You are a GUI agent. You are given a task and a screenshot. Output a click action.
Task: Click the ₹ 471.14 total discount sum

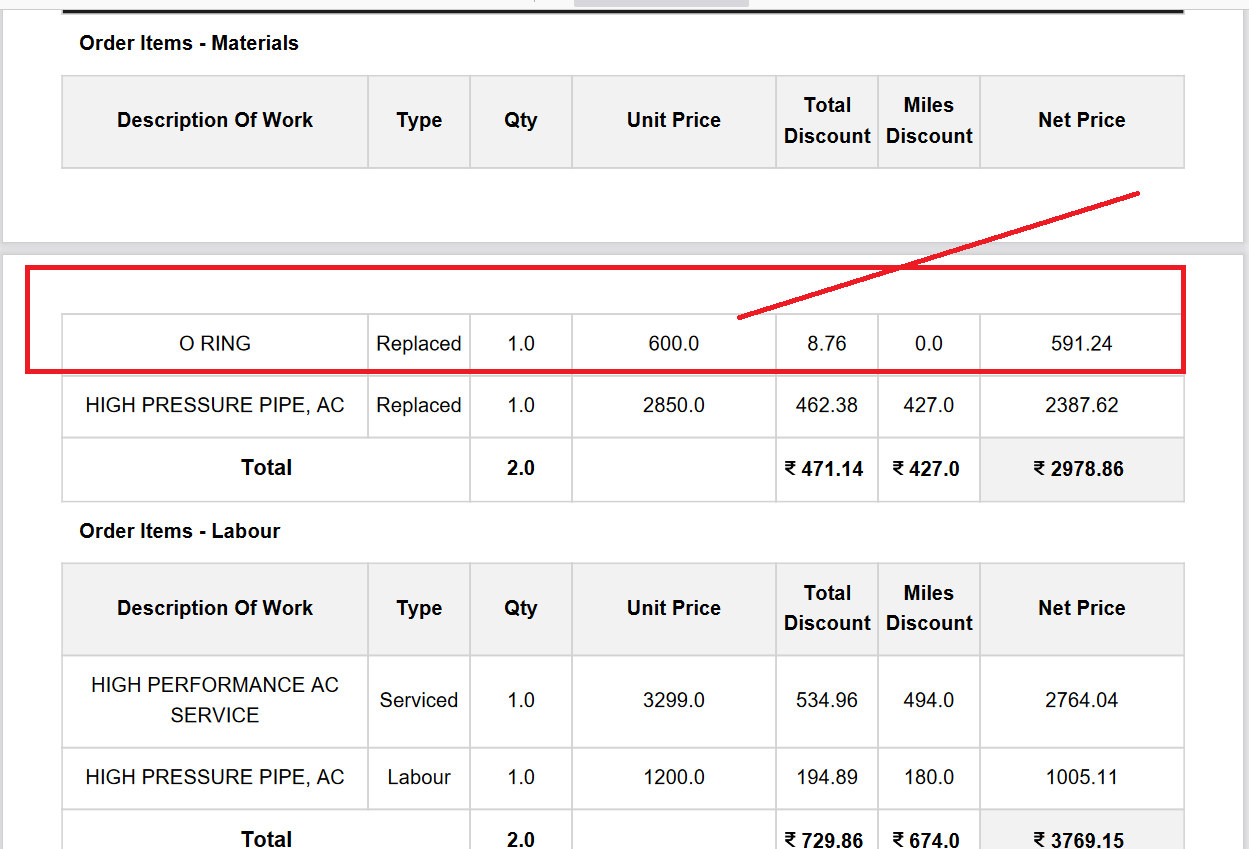pyautogui.click(x=825, y=469)
